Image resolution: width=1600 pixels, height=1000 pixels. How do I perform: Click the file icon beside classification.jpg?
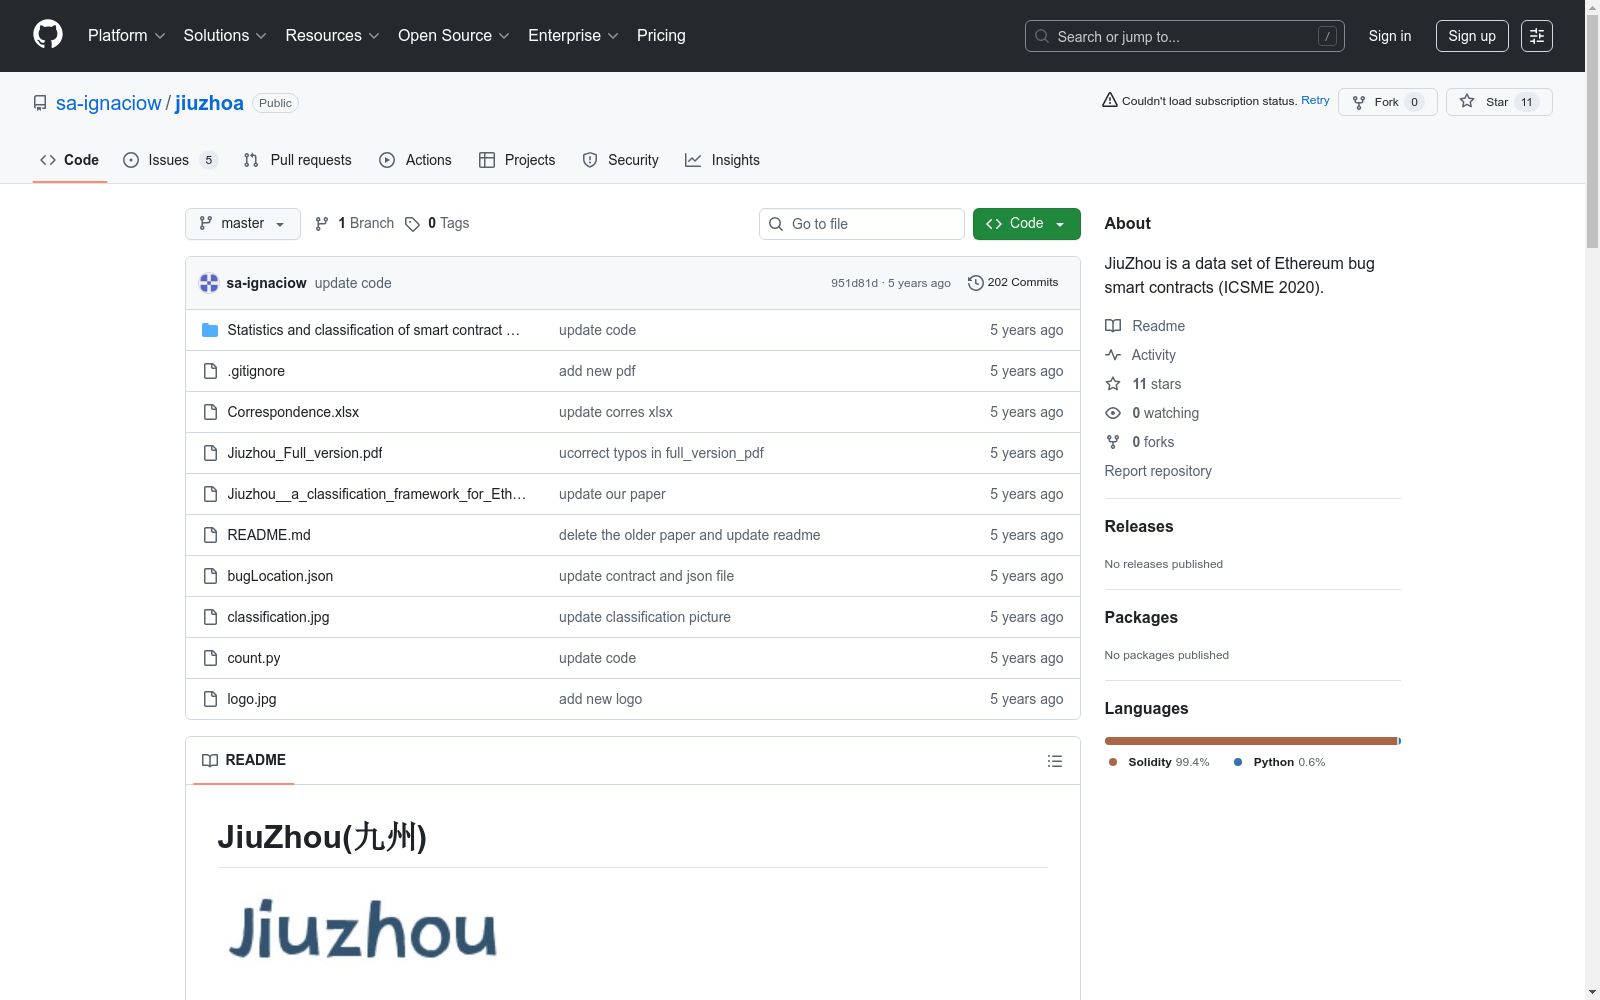(x=210, y=617)
